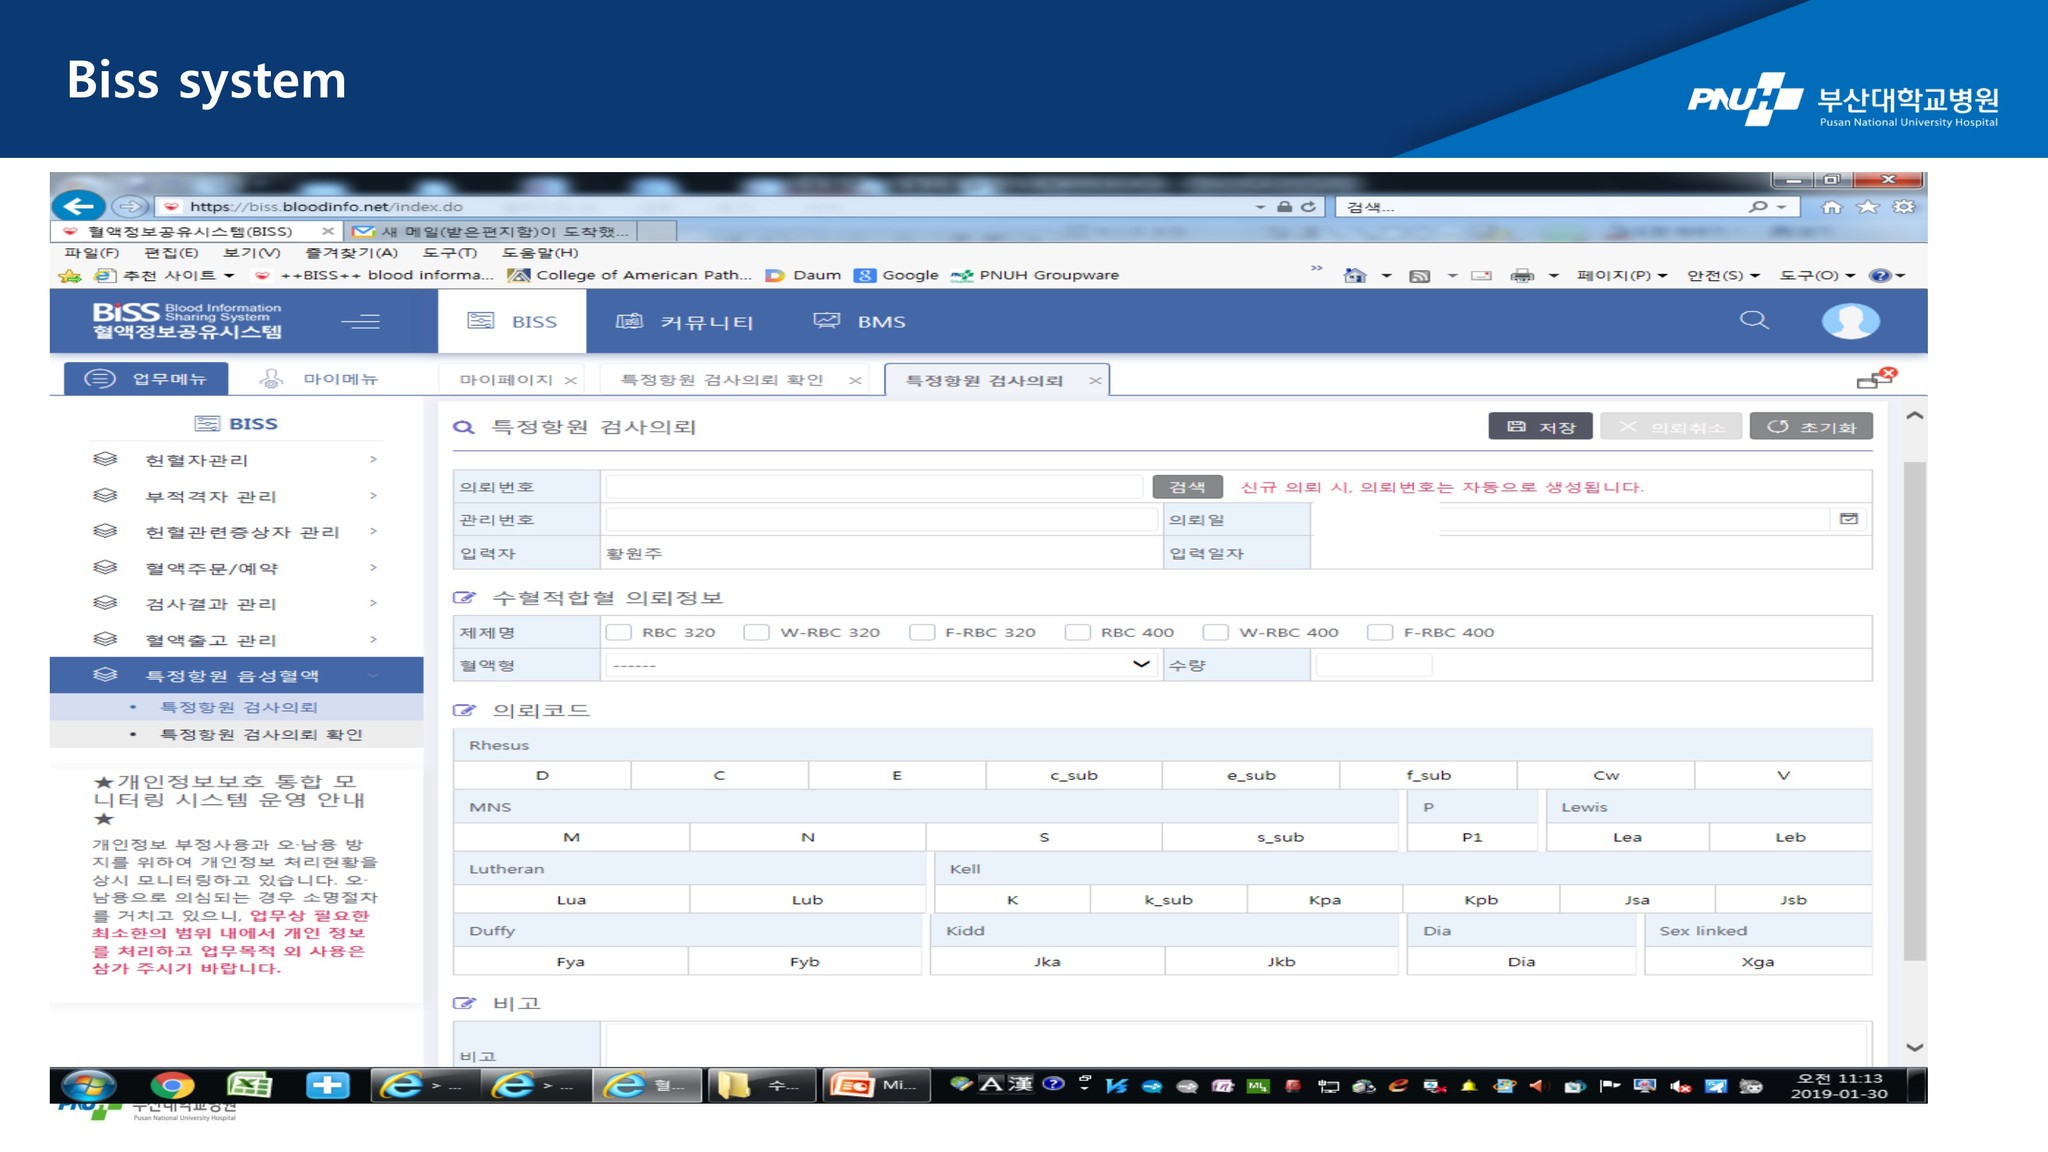
Task: Click the 저장 save button
Action: coord(1540,427)
